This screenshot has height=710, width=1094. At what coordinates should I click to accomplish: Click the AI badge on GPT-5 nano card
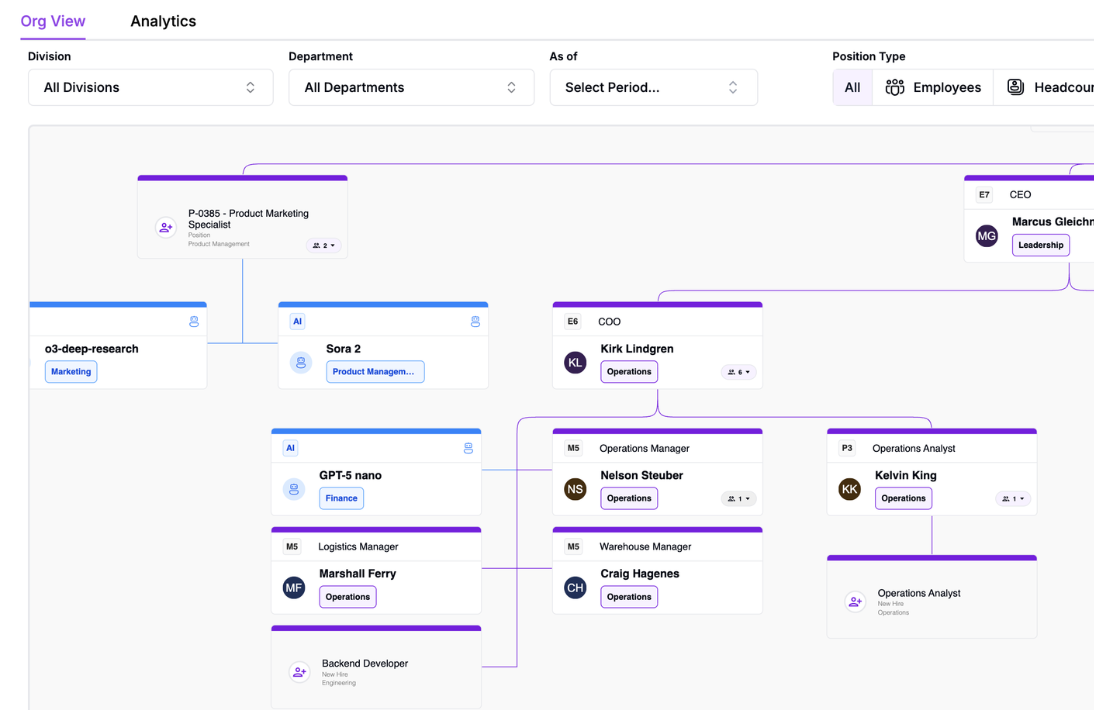point(290,447)
